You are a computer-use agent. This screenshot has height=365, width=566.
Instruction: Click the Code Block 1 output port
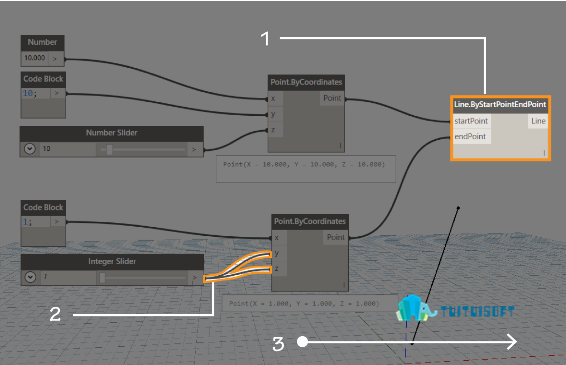57,221
